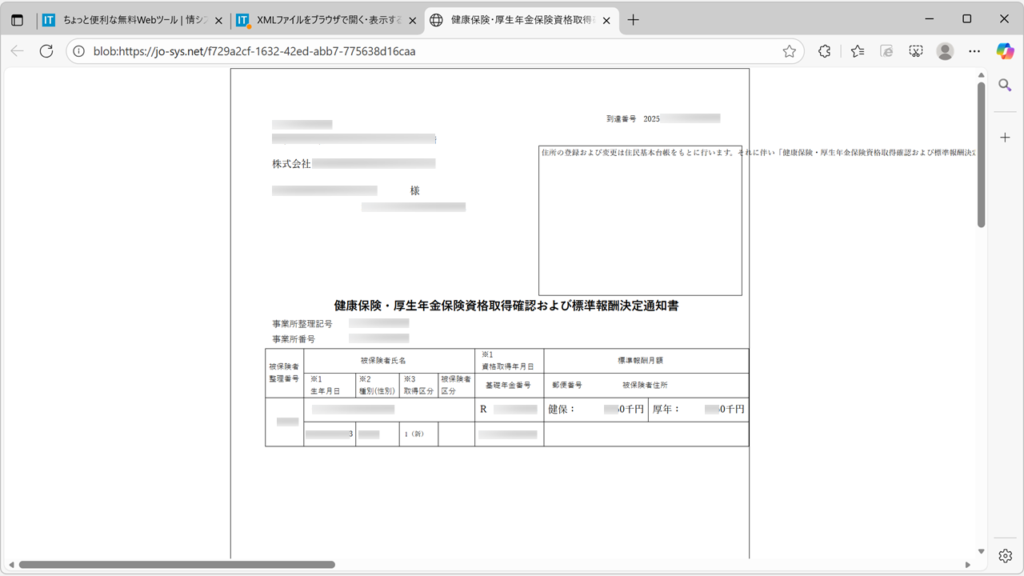Open the Settings and more ellipsis menu
Image resolution: width=1024 pixels, height=576 pixels.
pyautogui.click(x=974, y=51)
